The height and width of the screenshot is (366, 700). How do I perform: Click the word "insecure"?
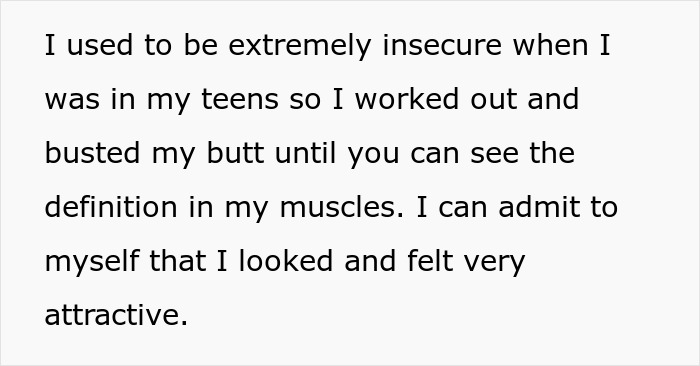click(442, 46)
